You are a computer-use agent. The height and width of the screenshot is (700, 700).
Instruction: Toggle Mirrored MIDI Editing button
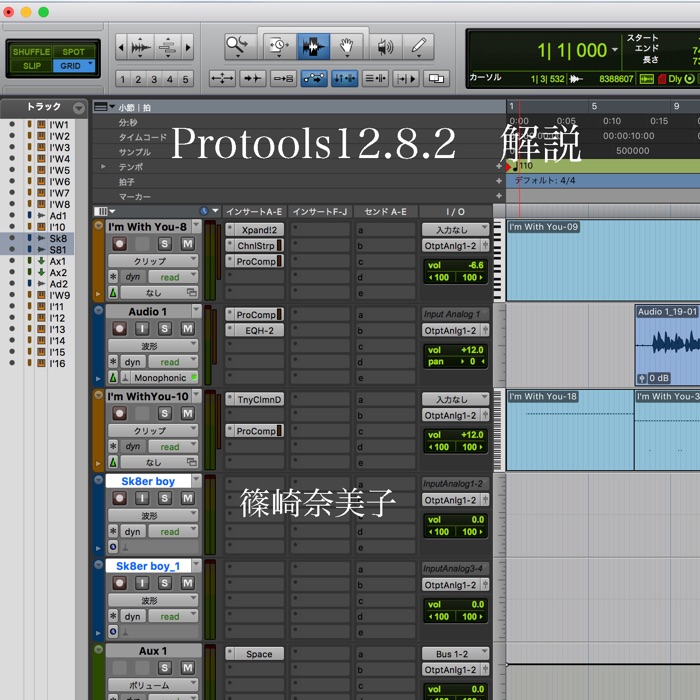pos(283,79)
